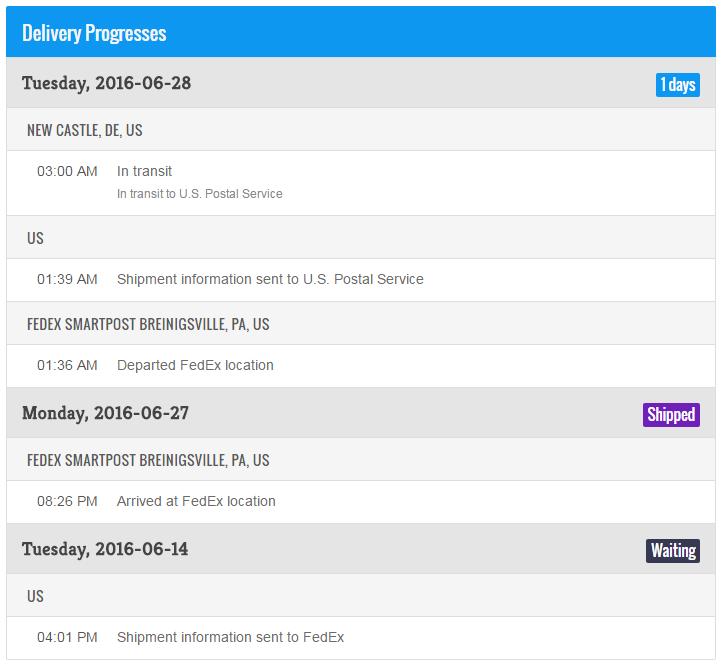Click FedEx SmartPost location under Monday, 2016-06-27
This screenshot has width=721, height=665.
click(148, 461)
